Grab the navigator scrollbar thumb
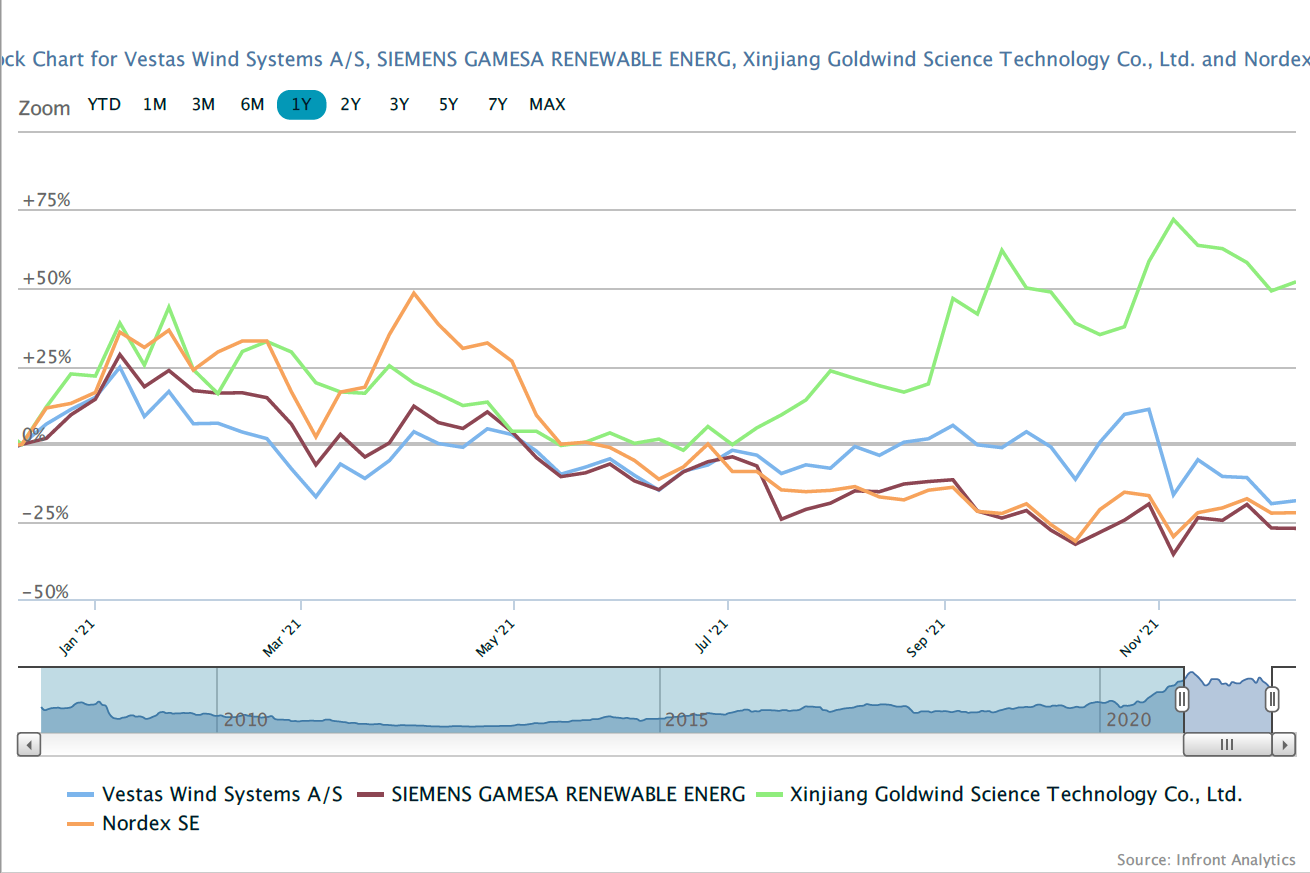The image size is (1310, 873). tap(1227, 745)
